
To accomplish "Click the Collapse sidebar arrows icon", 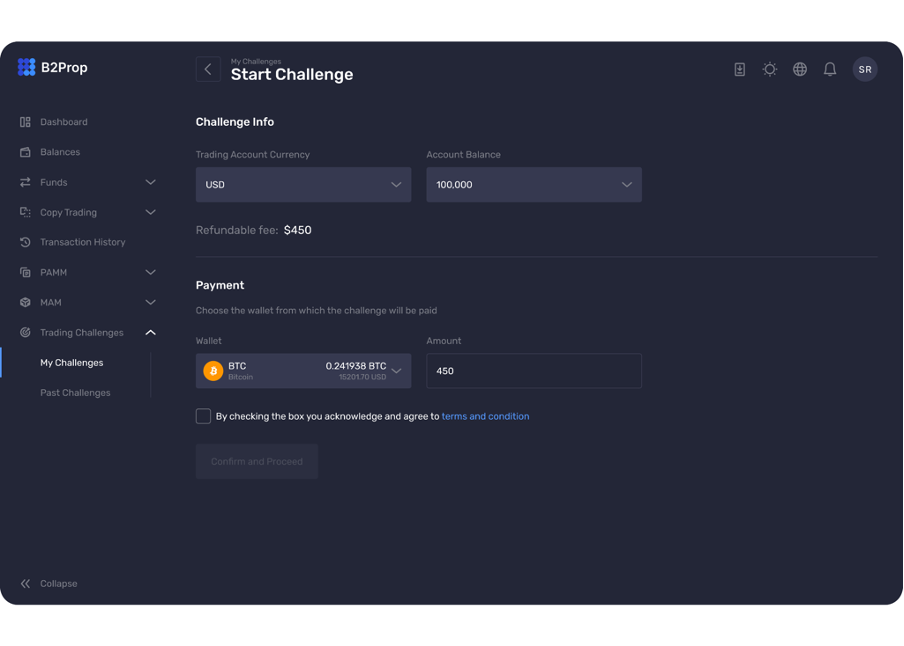I will tap(26, 584).
